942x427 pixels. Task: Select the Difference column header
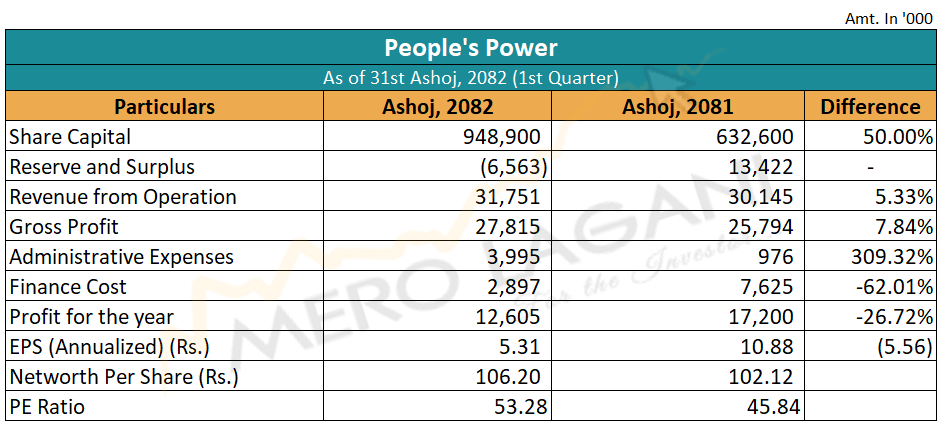(x=869, y=106)
